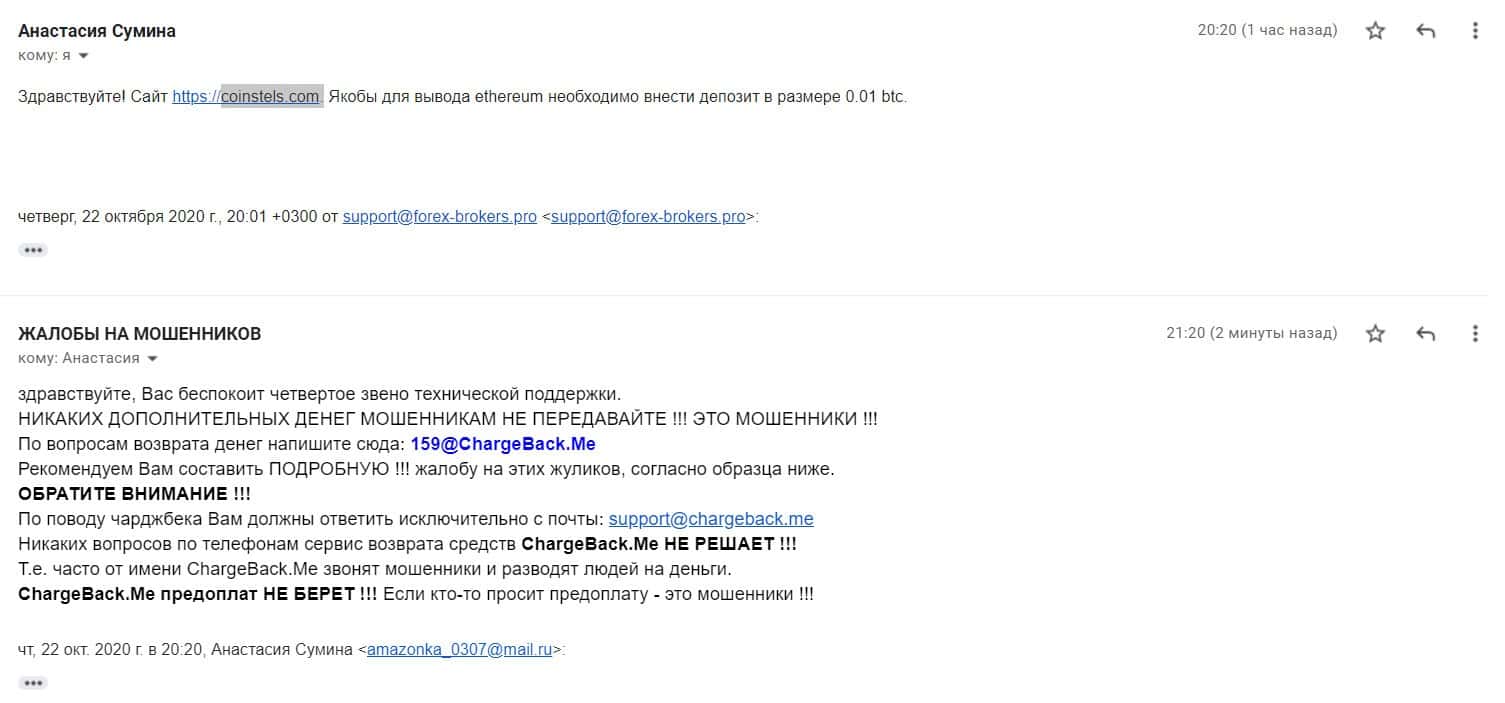Click the 21:20 (2 минуты назад) timestamp
This screenshot has width=1505, height=703.
(1252, 333)
